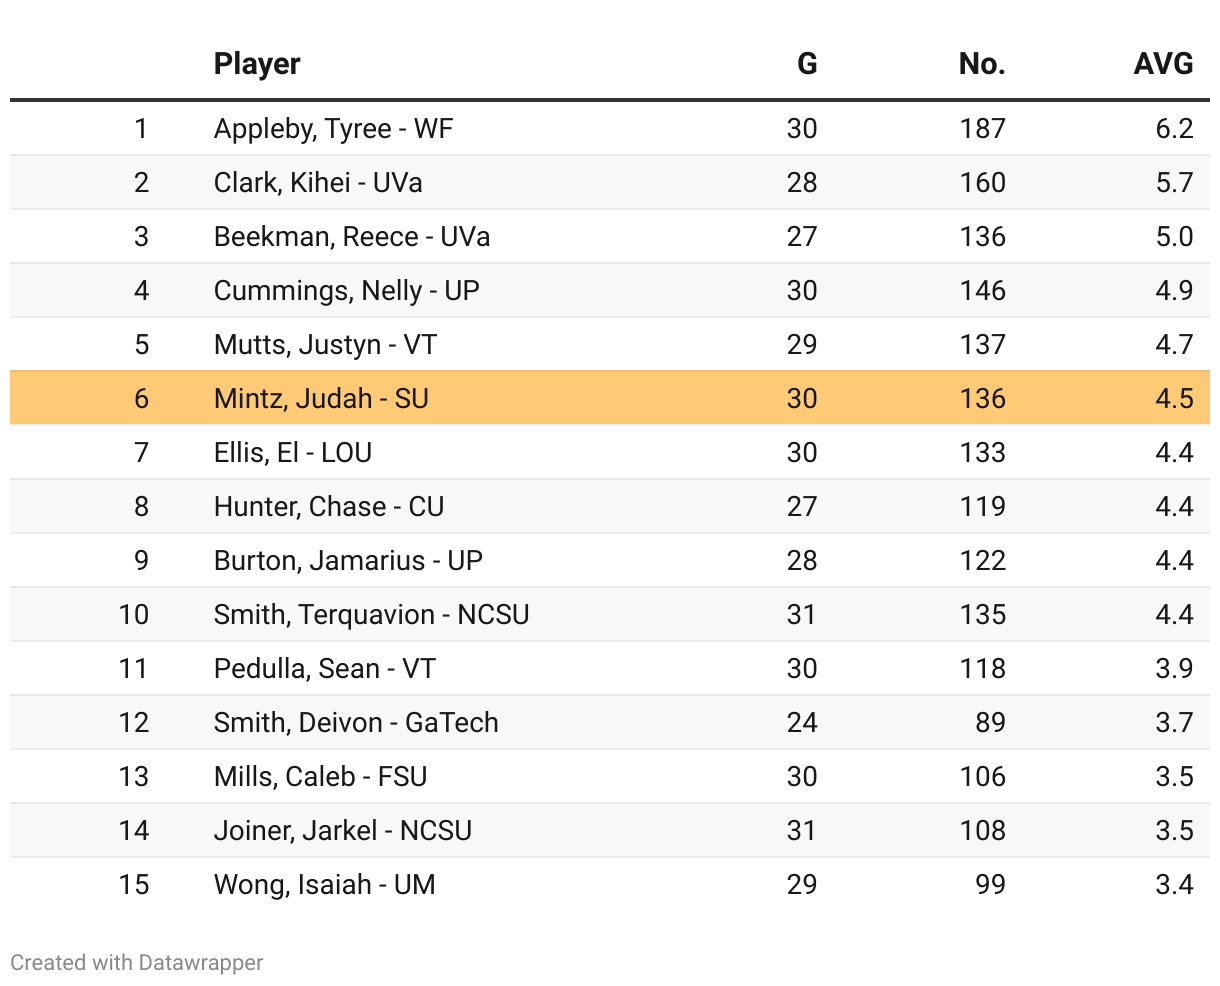
Task: Click Smith, Deivon - GaTech player cell
Action: 356,723
